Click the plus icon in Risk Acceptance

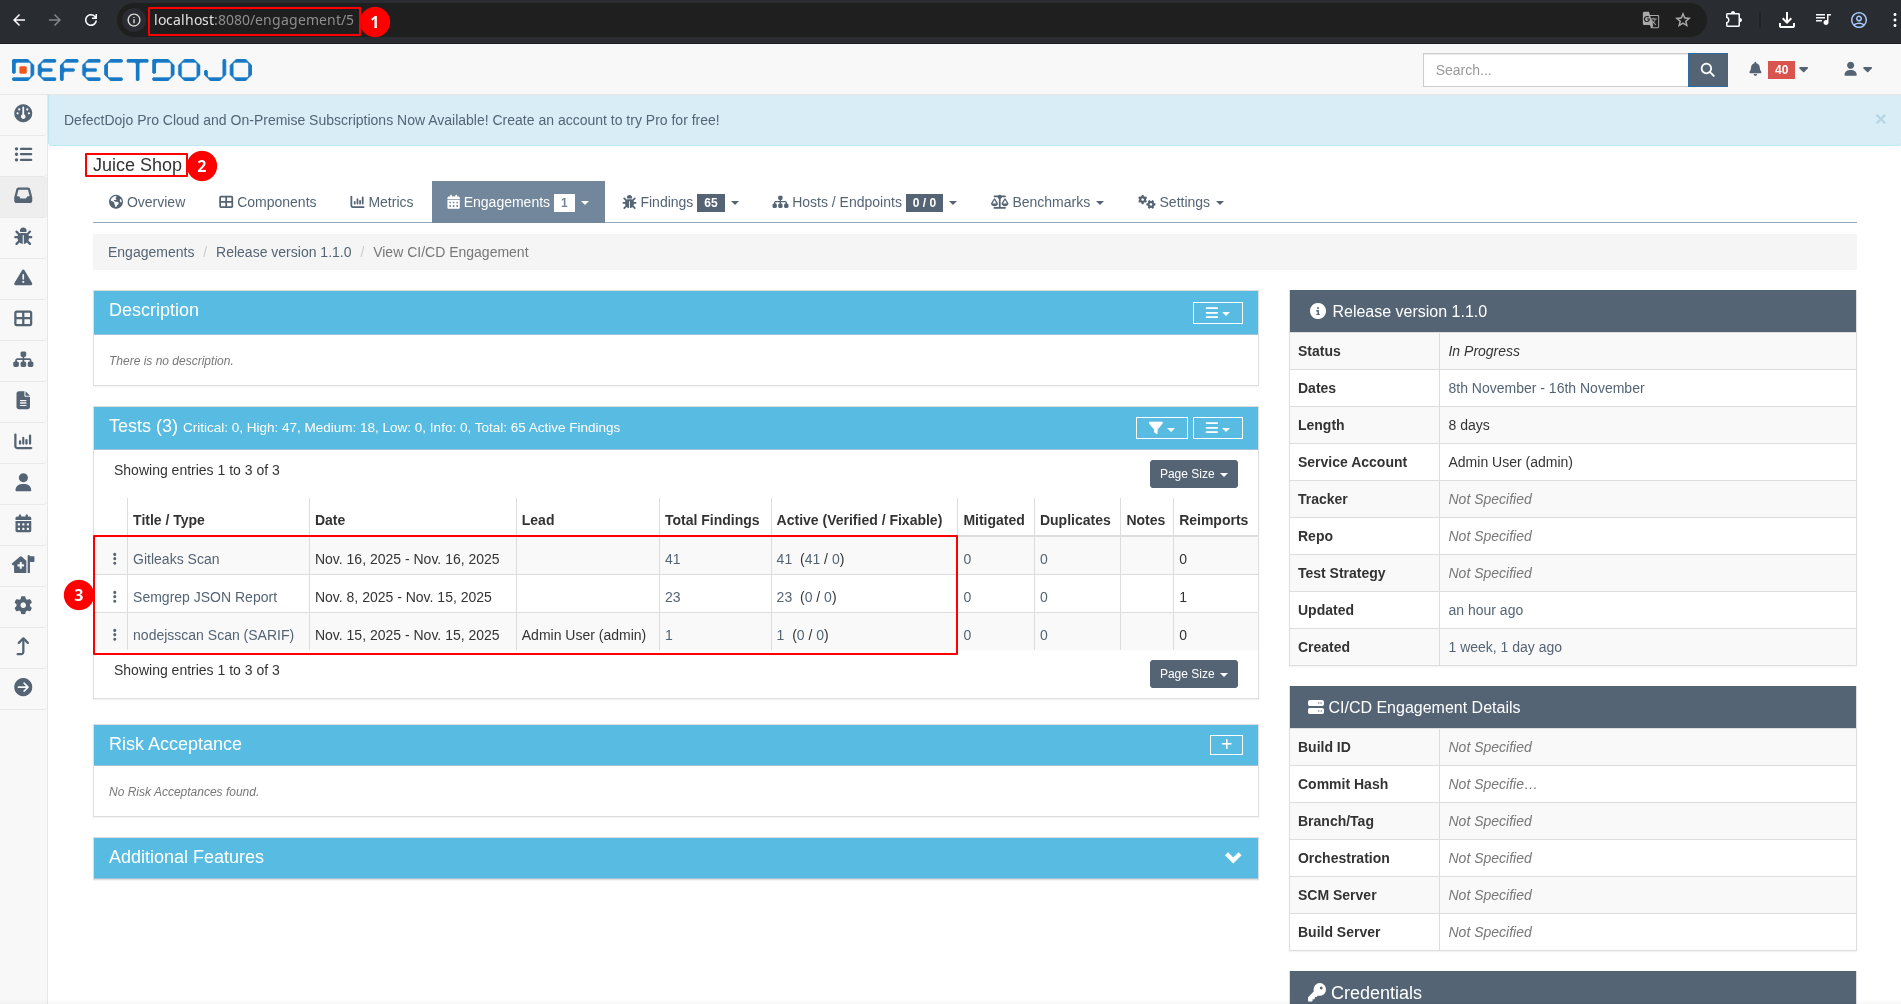(1226, 745)
